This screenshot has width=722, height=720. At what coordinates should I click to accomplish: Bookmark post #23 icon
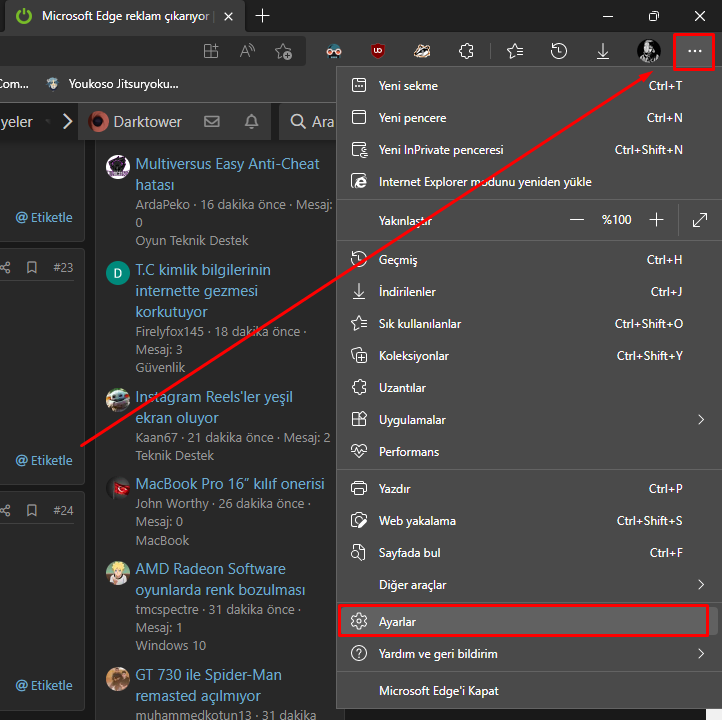tap(32, 267)
